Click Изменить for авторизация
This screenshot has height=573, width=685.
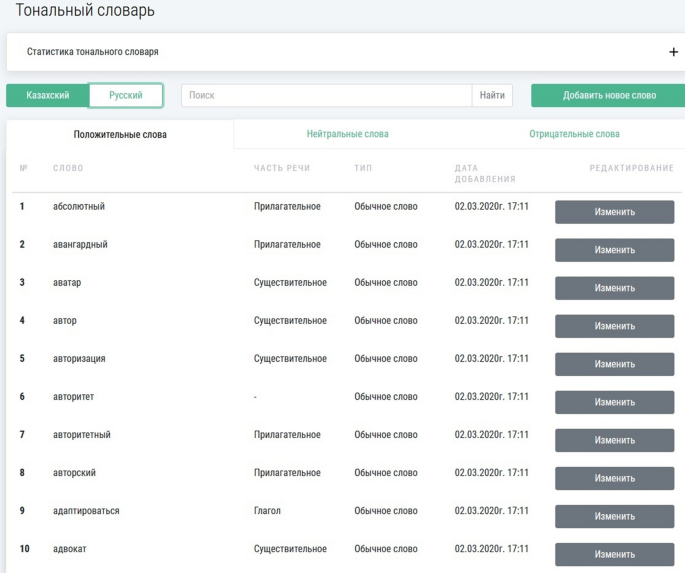tap(614, 364)
